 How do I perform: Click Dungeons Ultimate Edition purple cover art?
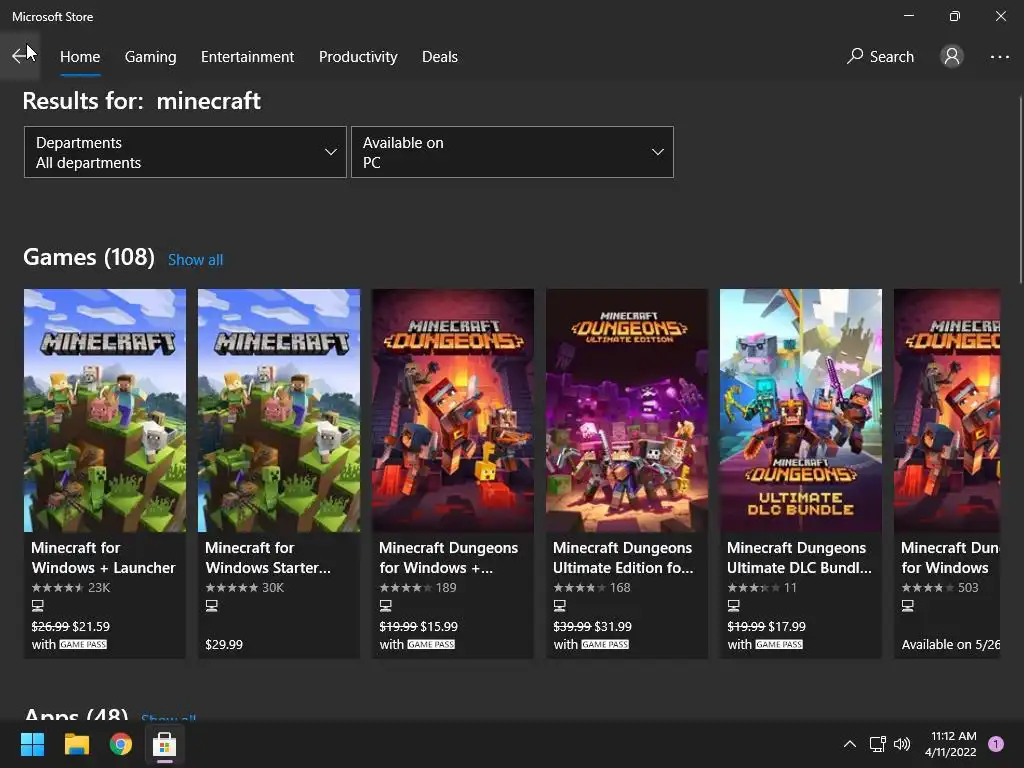(627, 410)
